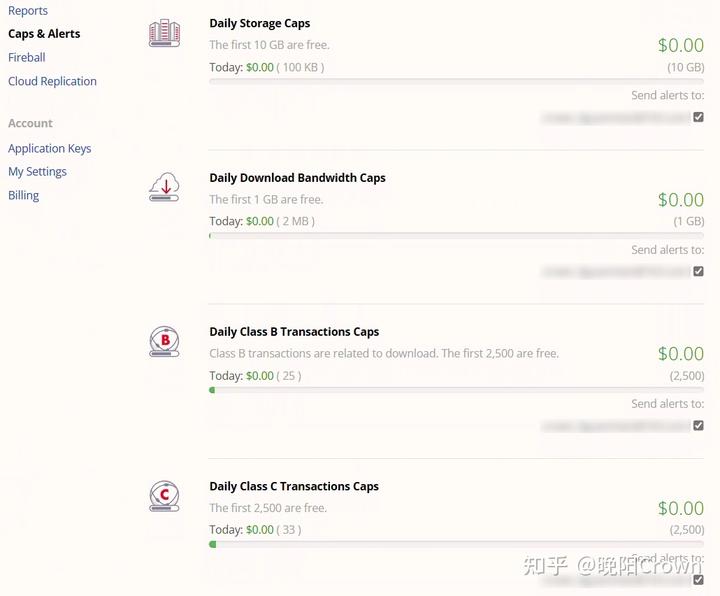Screen dimensions: 720x596
Task: Click the Class C usage progress bar
Action: point(456,544)
